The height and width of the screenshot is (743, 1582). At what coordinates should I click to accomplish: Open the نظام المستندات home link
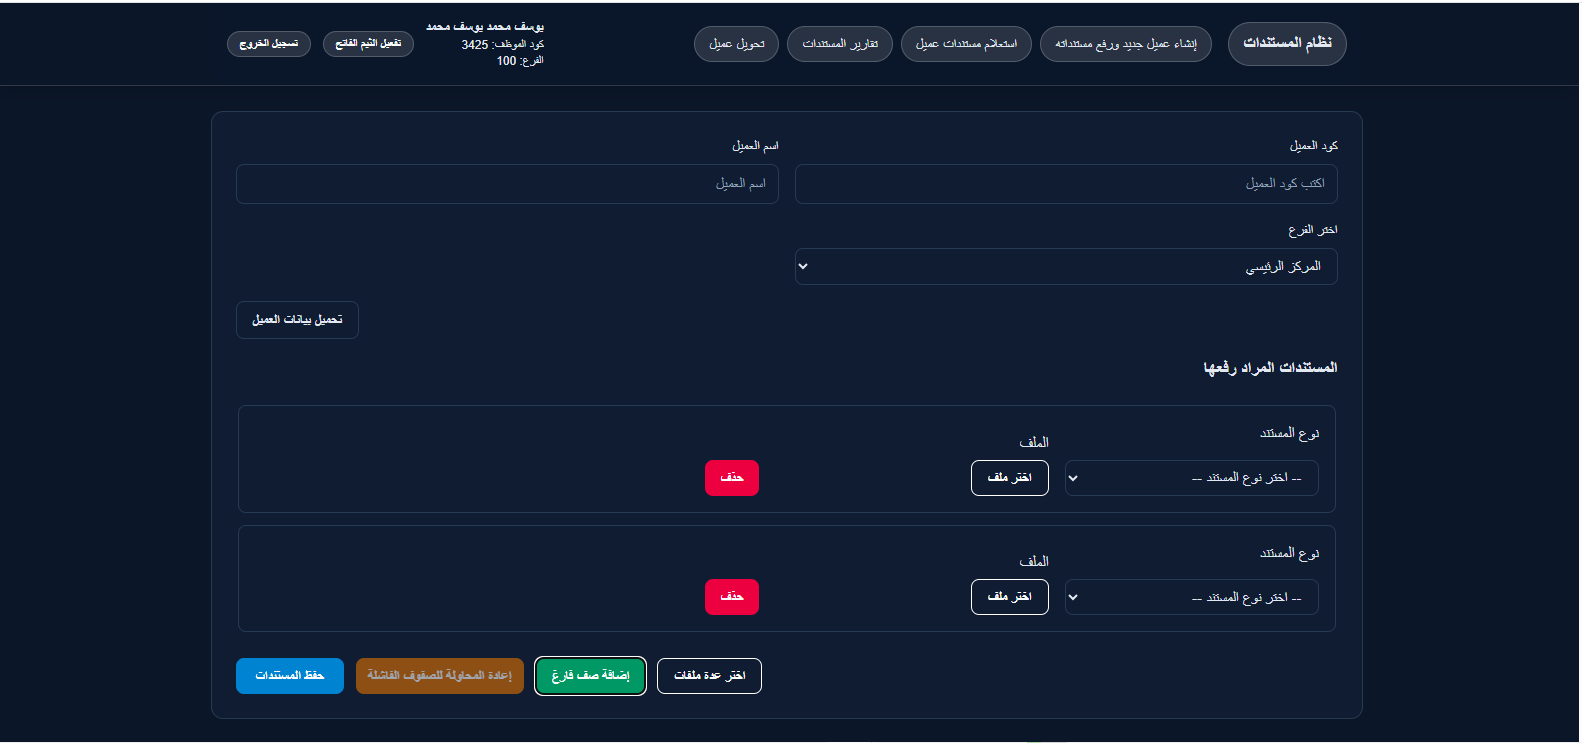click(x=1287, y=44)
